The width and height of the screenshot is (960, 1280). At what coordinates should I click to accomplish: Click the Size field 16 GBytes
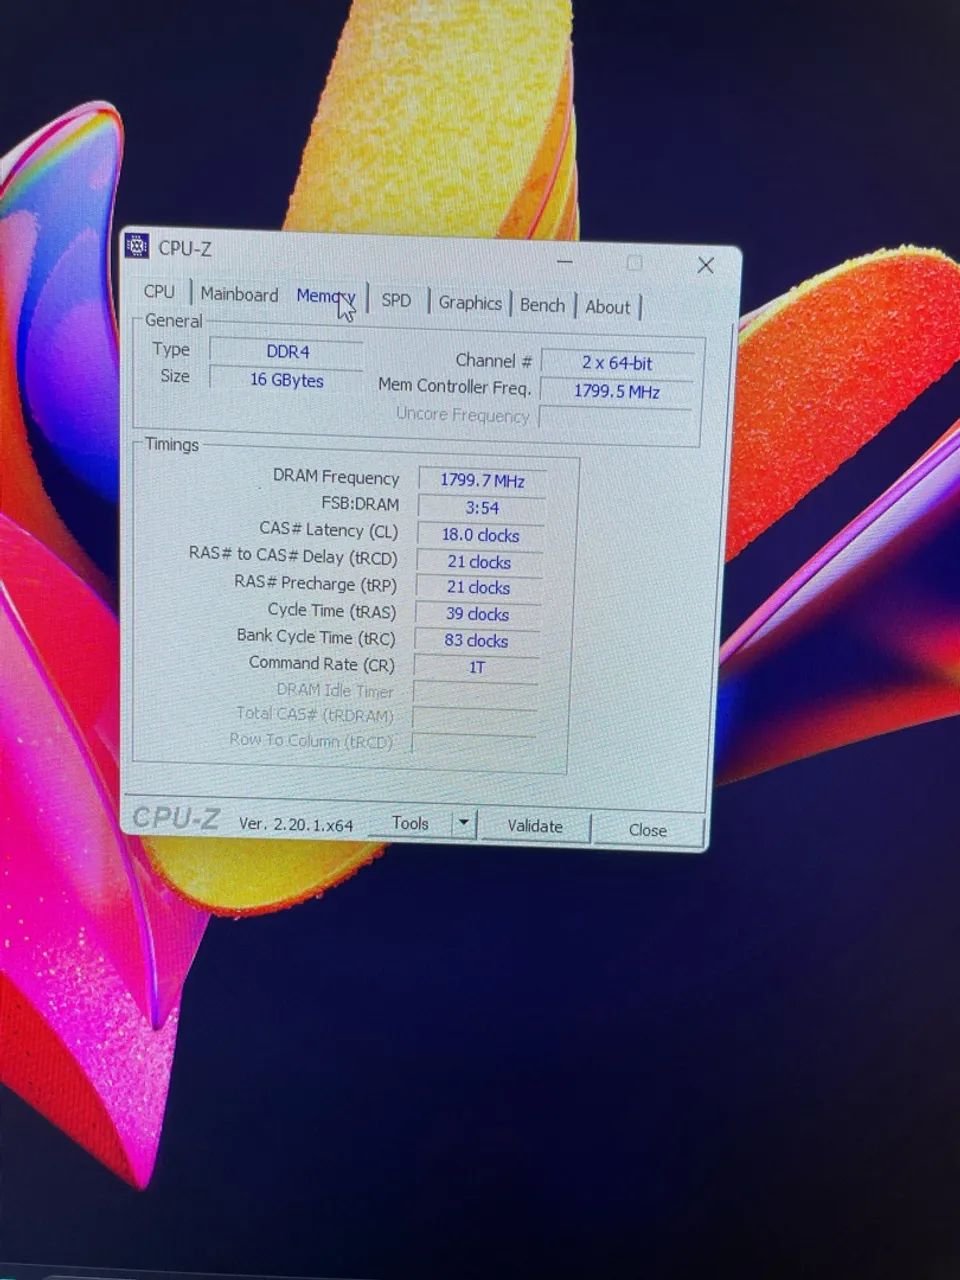(x=286, y=380)
